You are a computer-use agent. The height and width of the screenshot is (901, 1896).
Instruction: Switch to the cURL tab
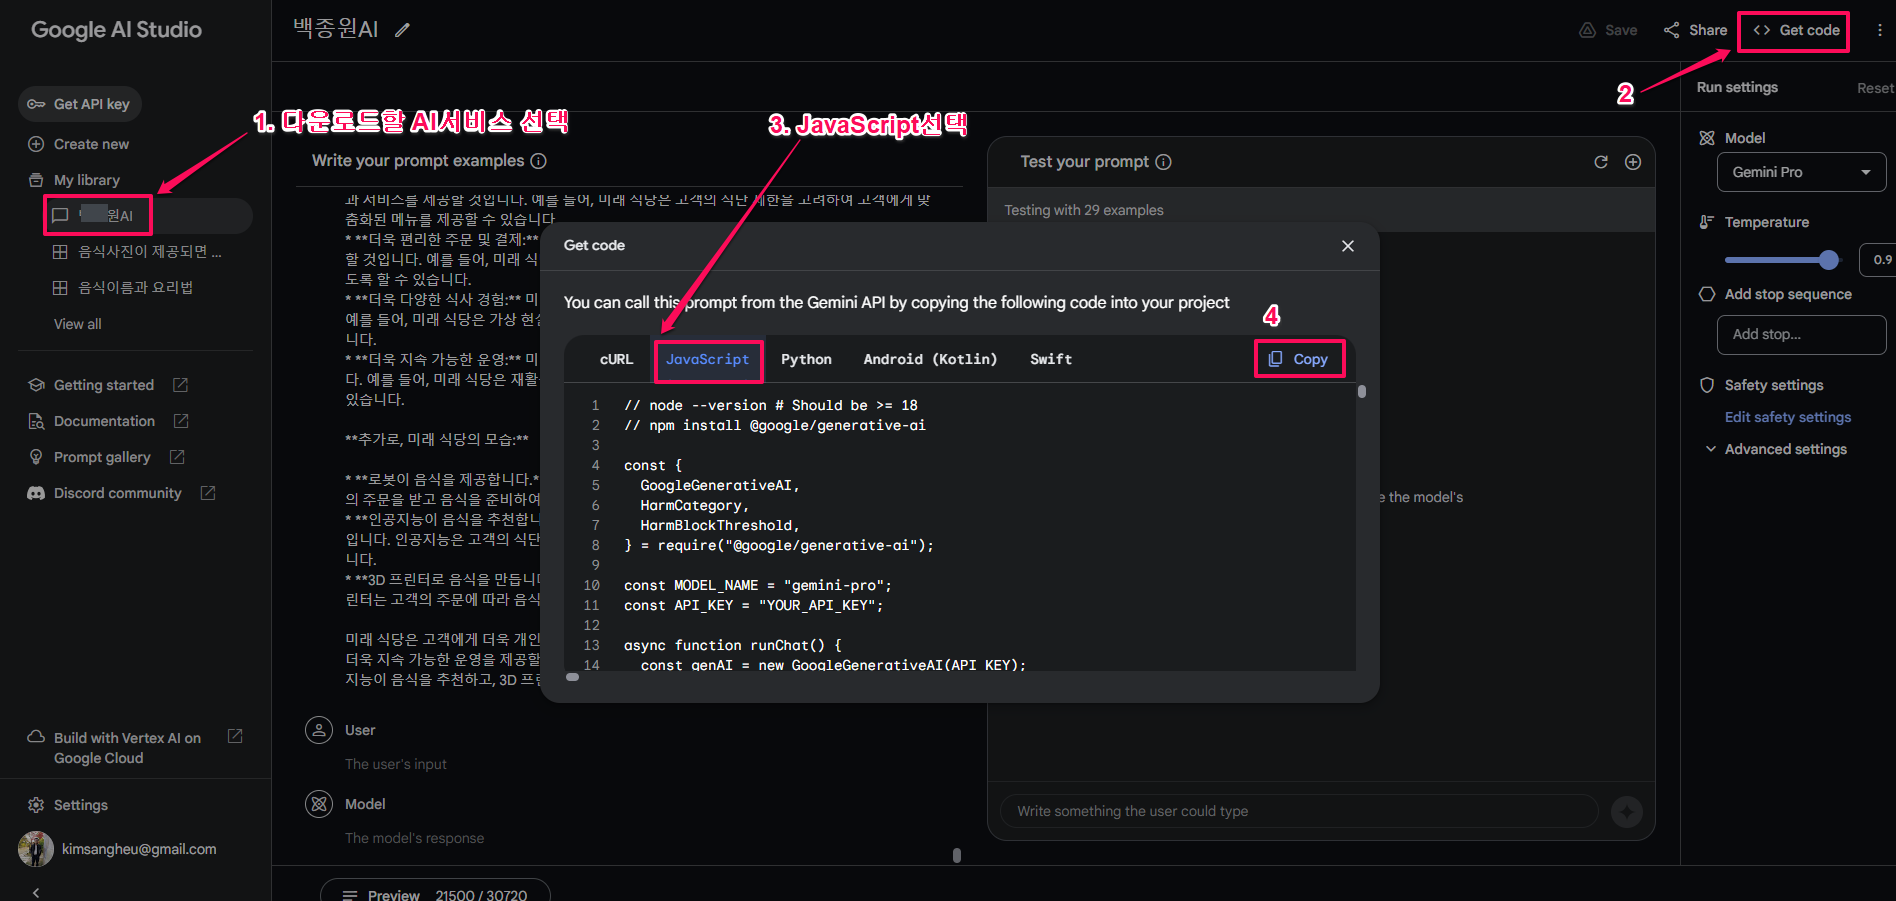[616, 360]
